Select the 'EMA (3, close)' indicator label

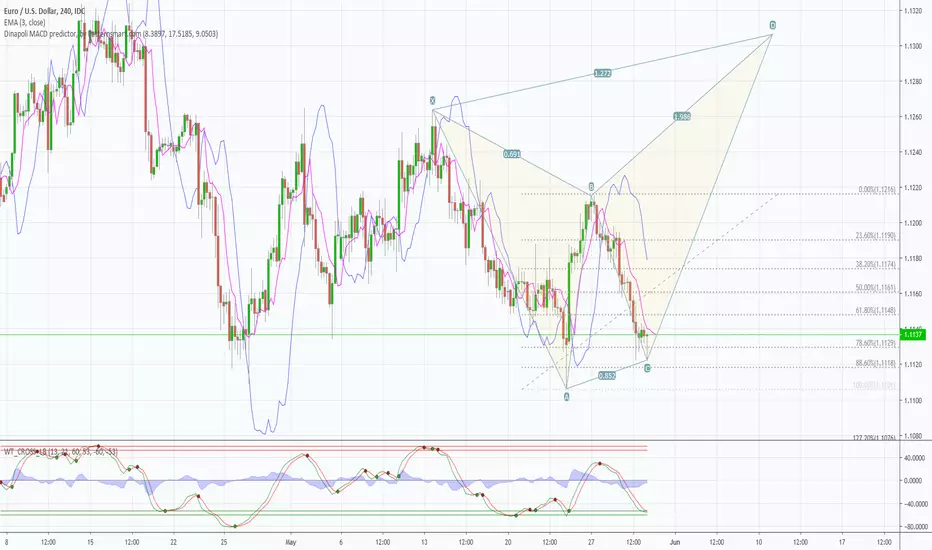tap(24, 23)
